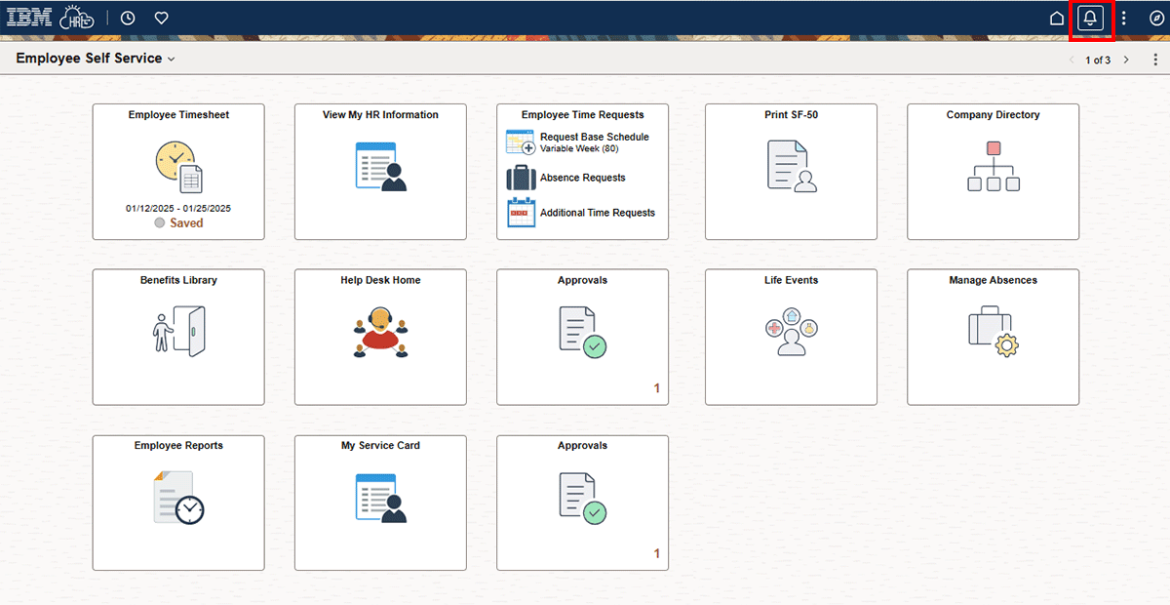This screenshot has width=1170, height=605.
Task: Open the Help Desk Home tile
Action: click(x=380, y=337)
